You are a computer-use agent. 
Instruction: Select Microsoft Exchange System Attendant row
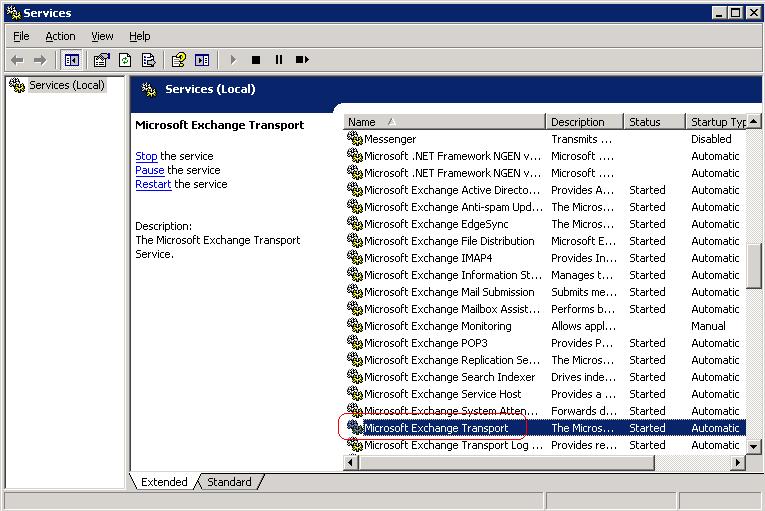pos(544,410)
